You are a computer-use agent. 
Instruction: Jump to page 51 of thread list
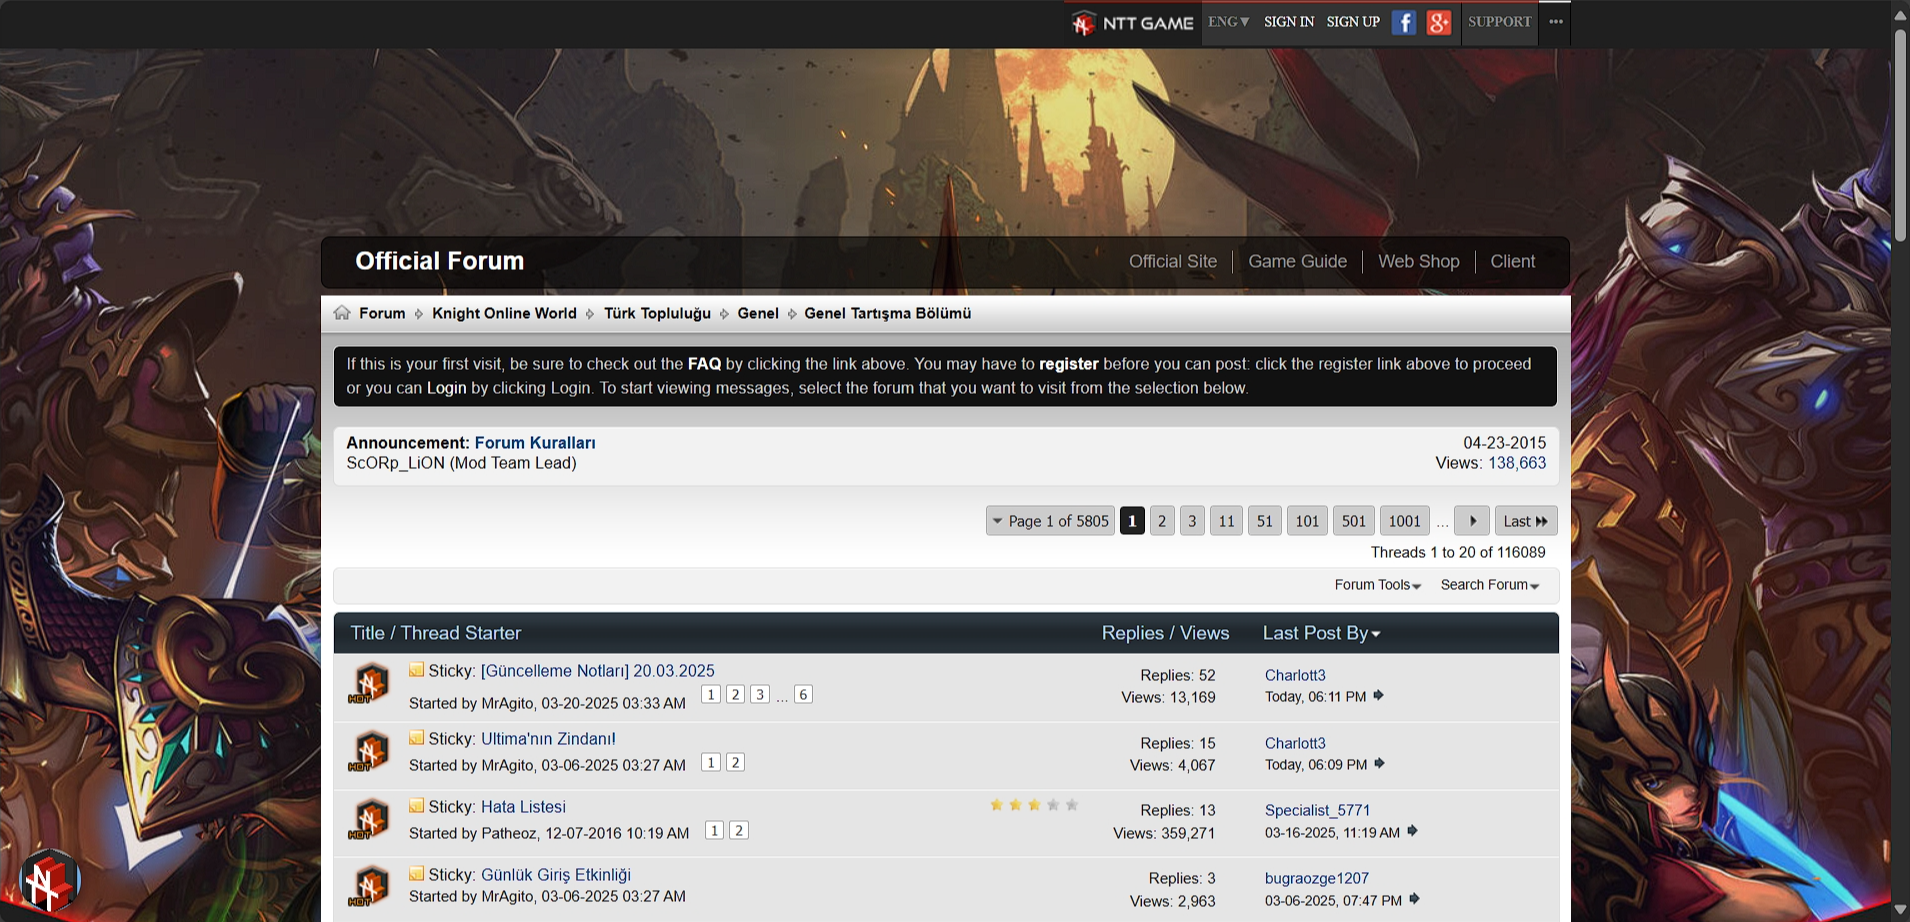(x=1265, y=521)
